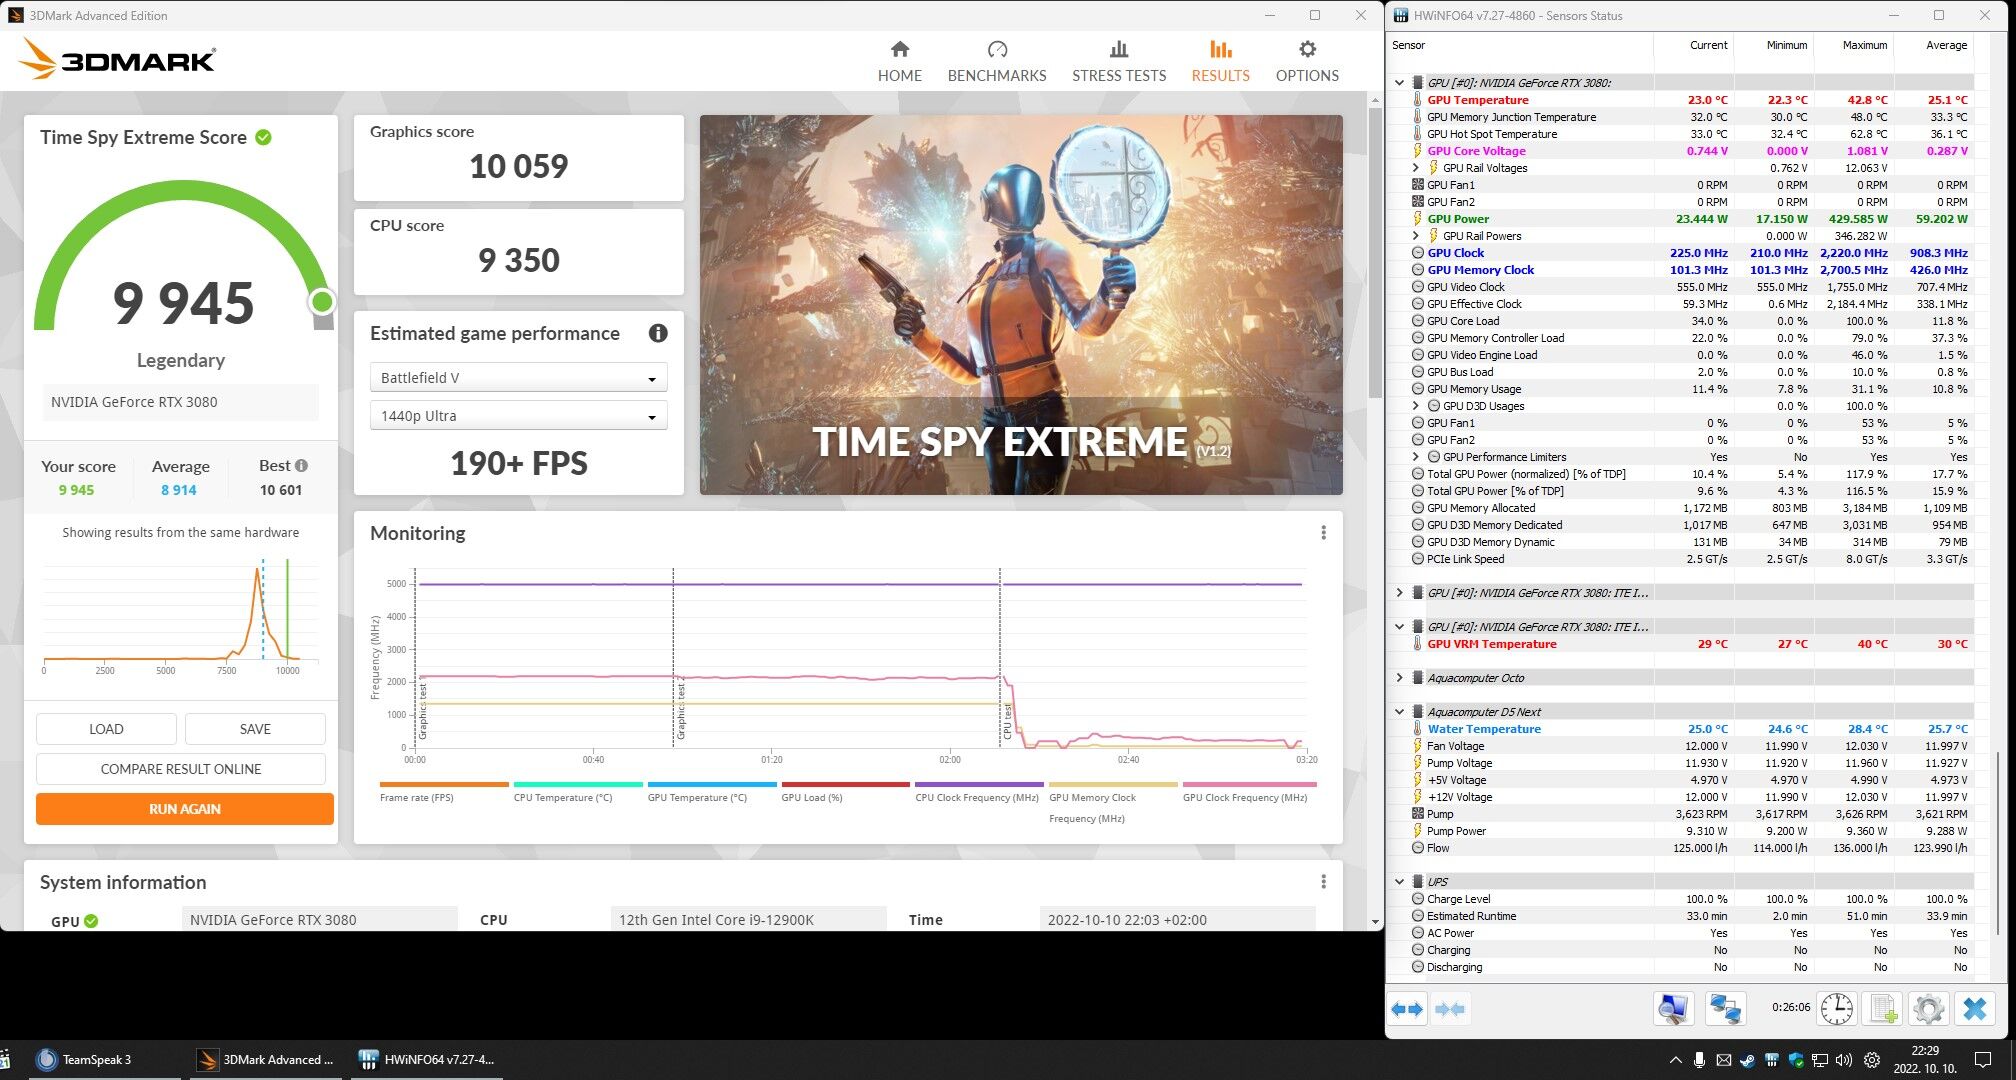Expand GPU Performance Limiters row
The image size is (2016, 1080).
click(x=1415, y=457)
